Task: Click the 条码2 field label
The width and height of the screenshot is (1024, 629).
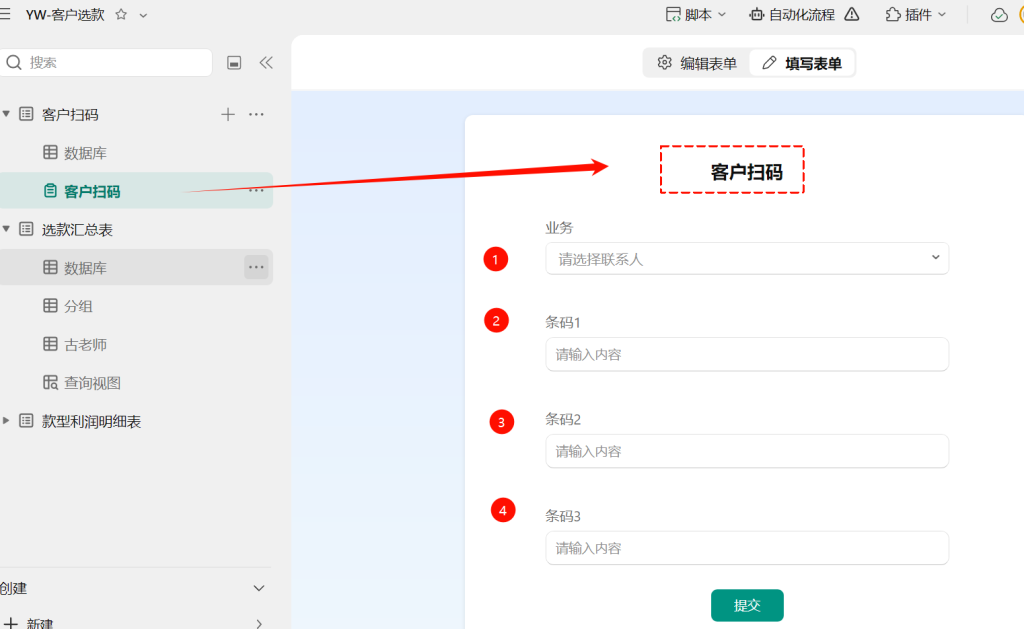Action: tap(563, 419)
